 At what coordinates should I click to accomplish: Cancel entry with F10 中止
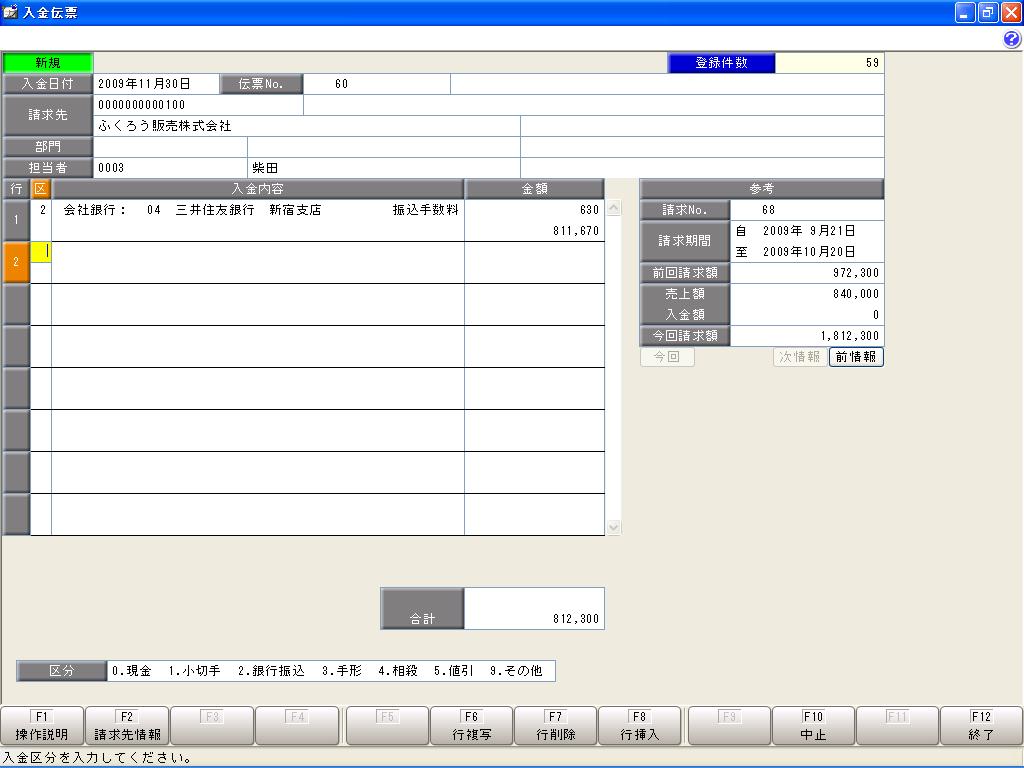(813, 726)
